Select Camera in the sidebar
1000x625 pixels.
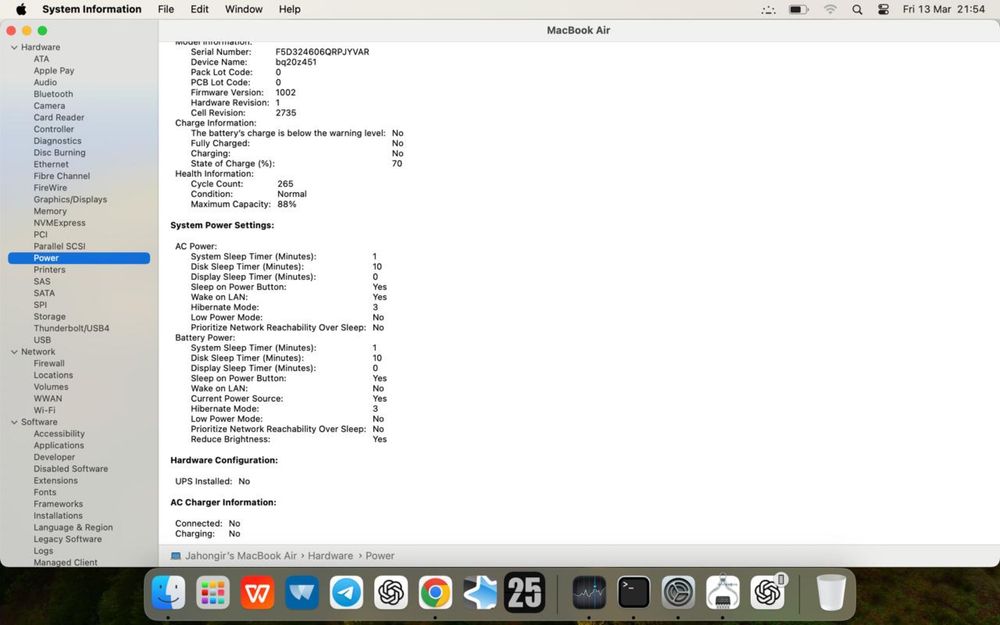[x=49, y=106]
